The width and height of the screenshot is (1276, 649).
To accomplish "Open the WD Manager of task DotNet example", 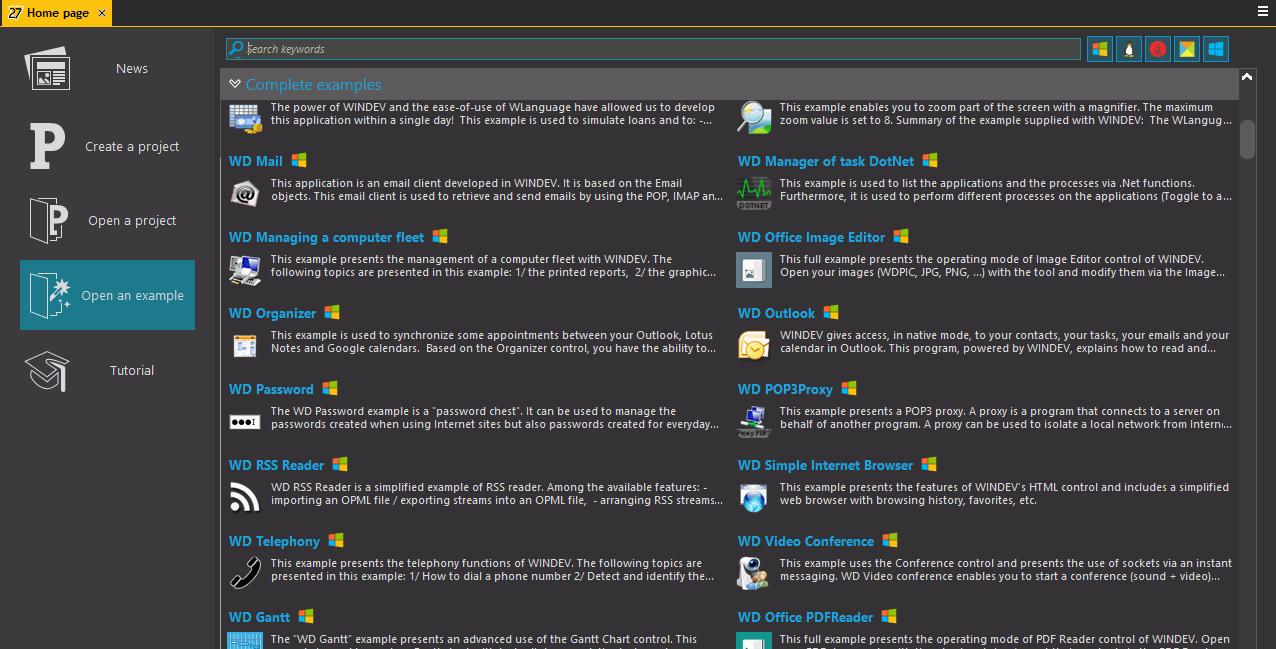I will coord(826,161).
